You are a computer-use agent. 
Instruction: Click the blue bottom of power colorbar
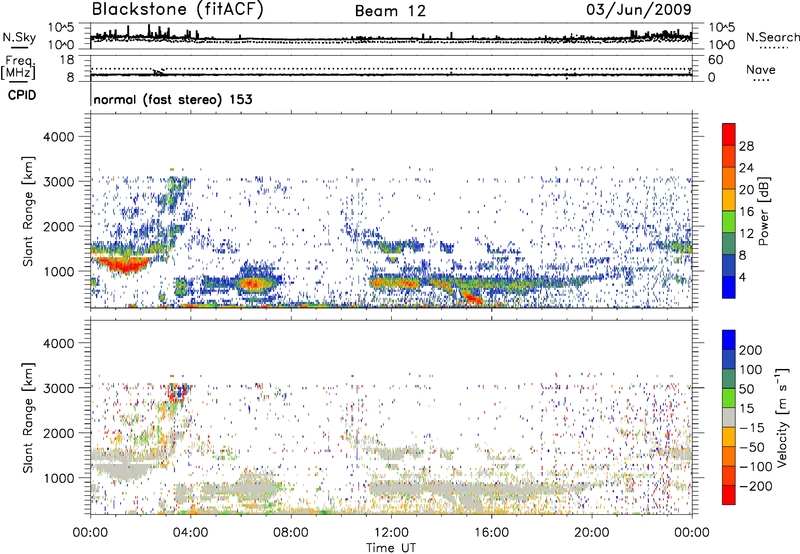pos(729,287)
